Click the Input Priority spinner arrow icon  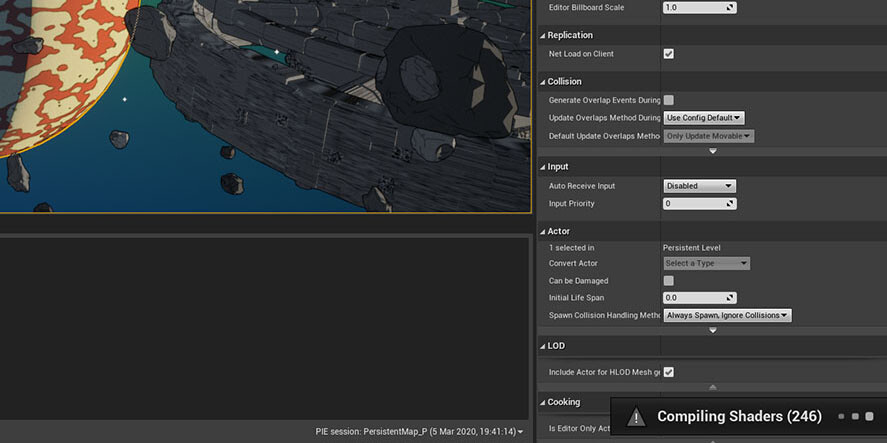(x=730, y=204)
